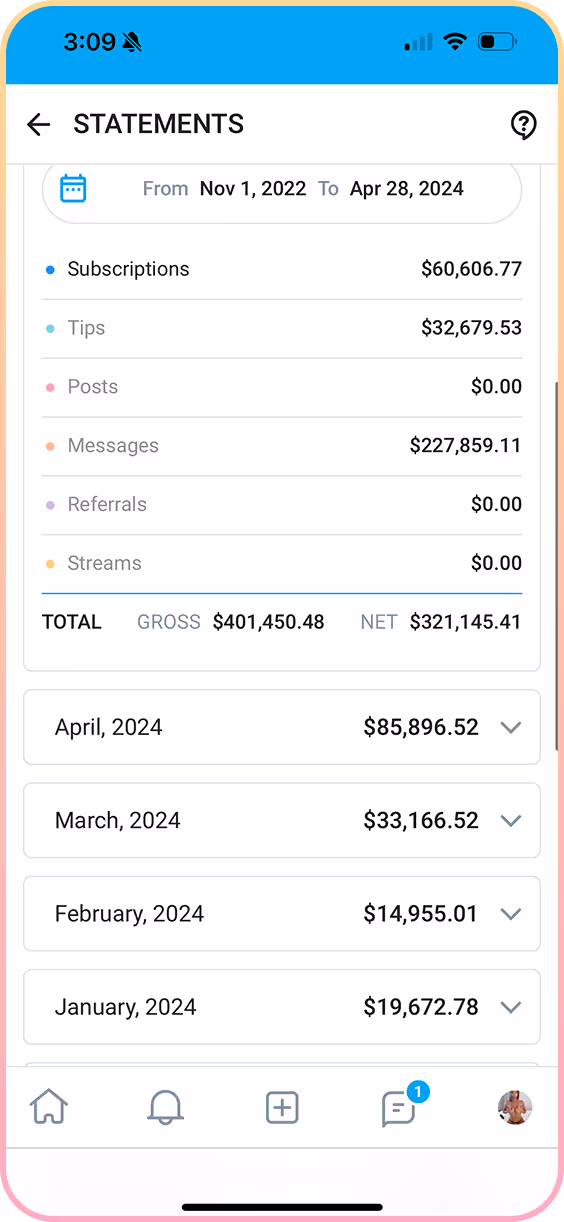Click the page scrollbar on right edge
The width and height of the screenshot is (564, 1222).
coord(557,565)
